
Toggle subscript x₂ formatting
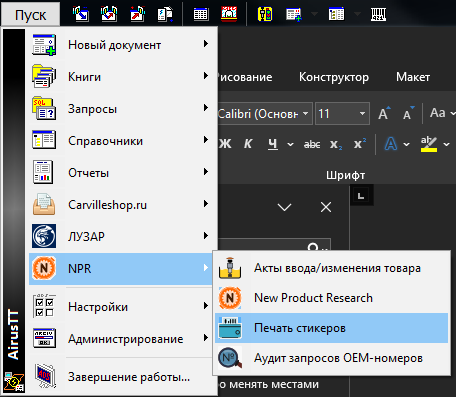336,144
